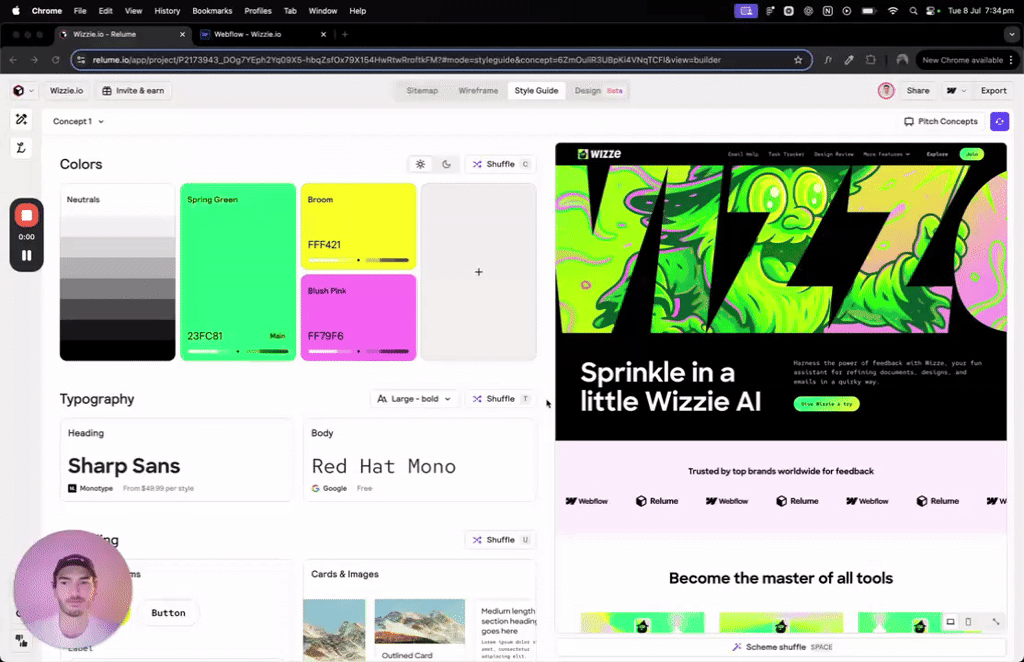Stop the screen recording with red button
The image size is (1024, 662).
pyautogui.click(x=27, y=215)
